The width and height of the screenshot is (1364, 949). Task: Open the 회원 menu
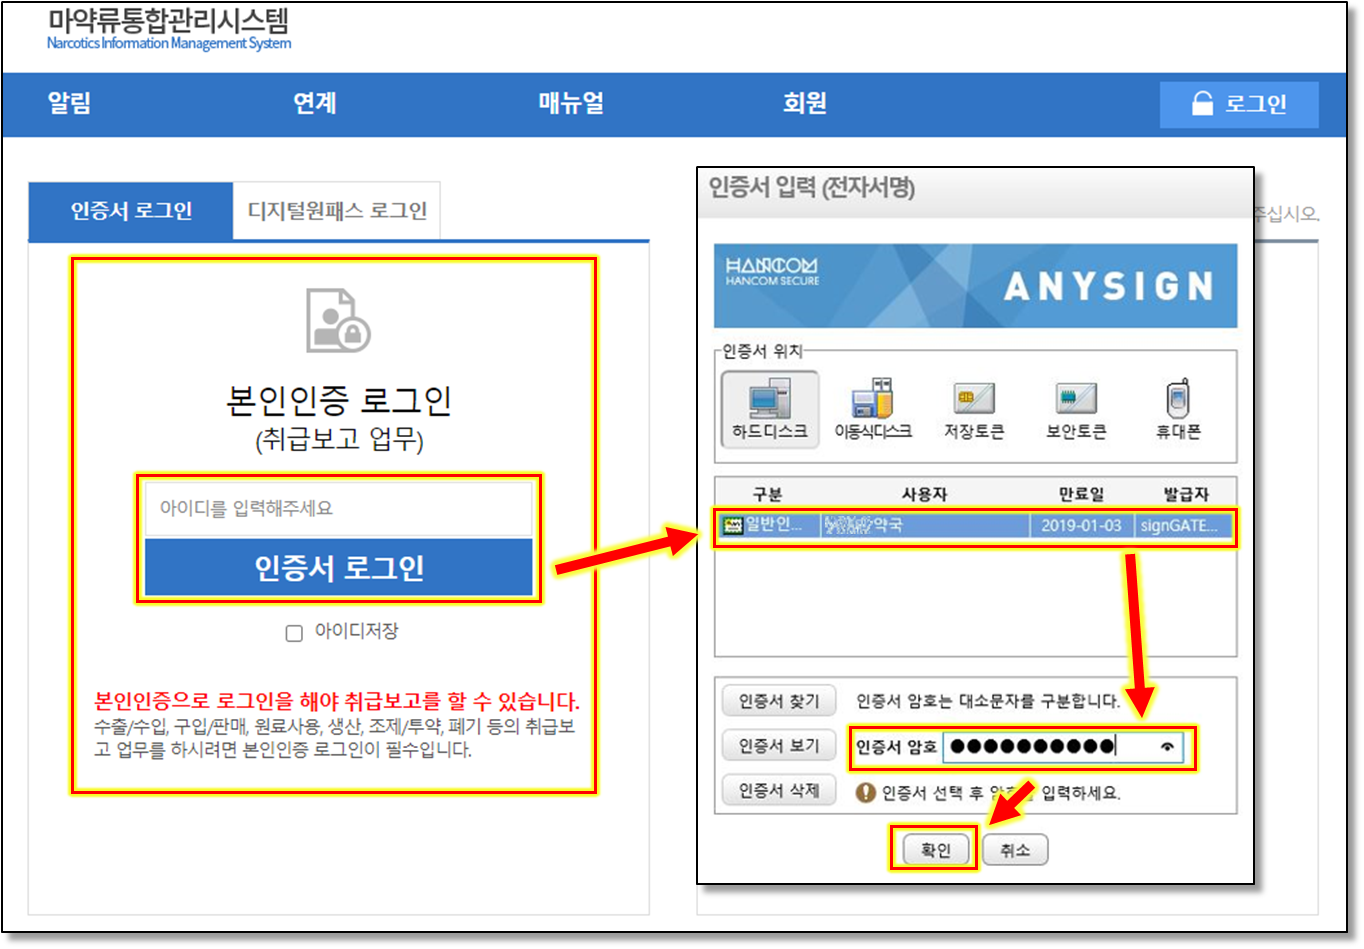804,103
